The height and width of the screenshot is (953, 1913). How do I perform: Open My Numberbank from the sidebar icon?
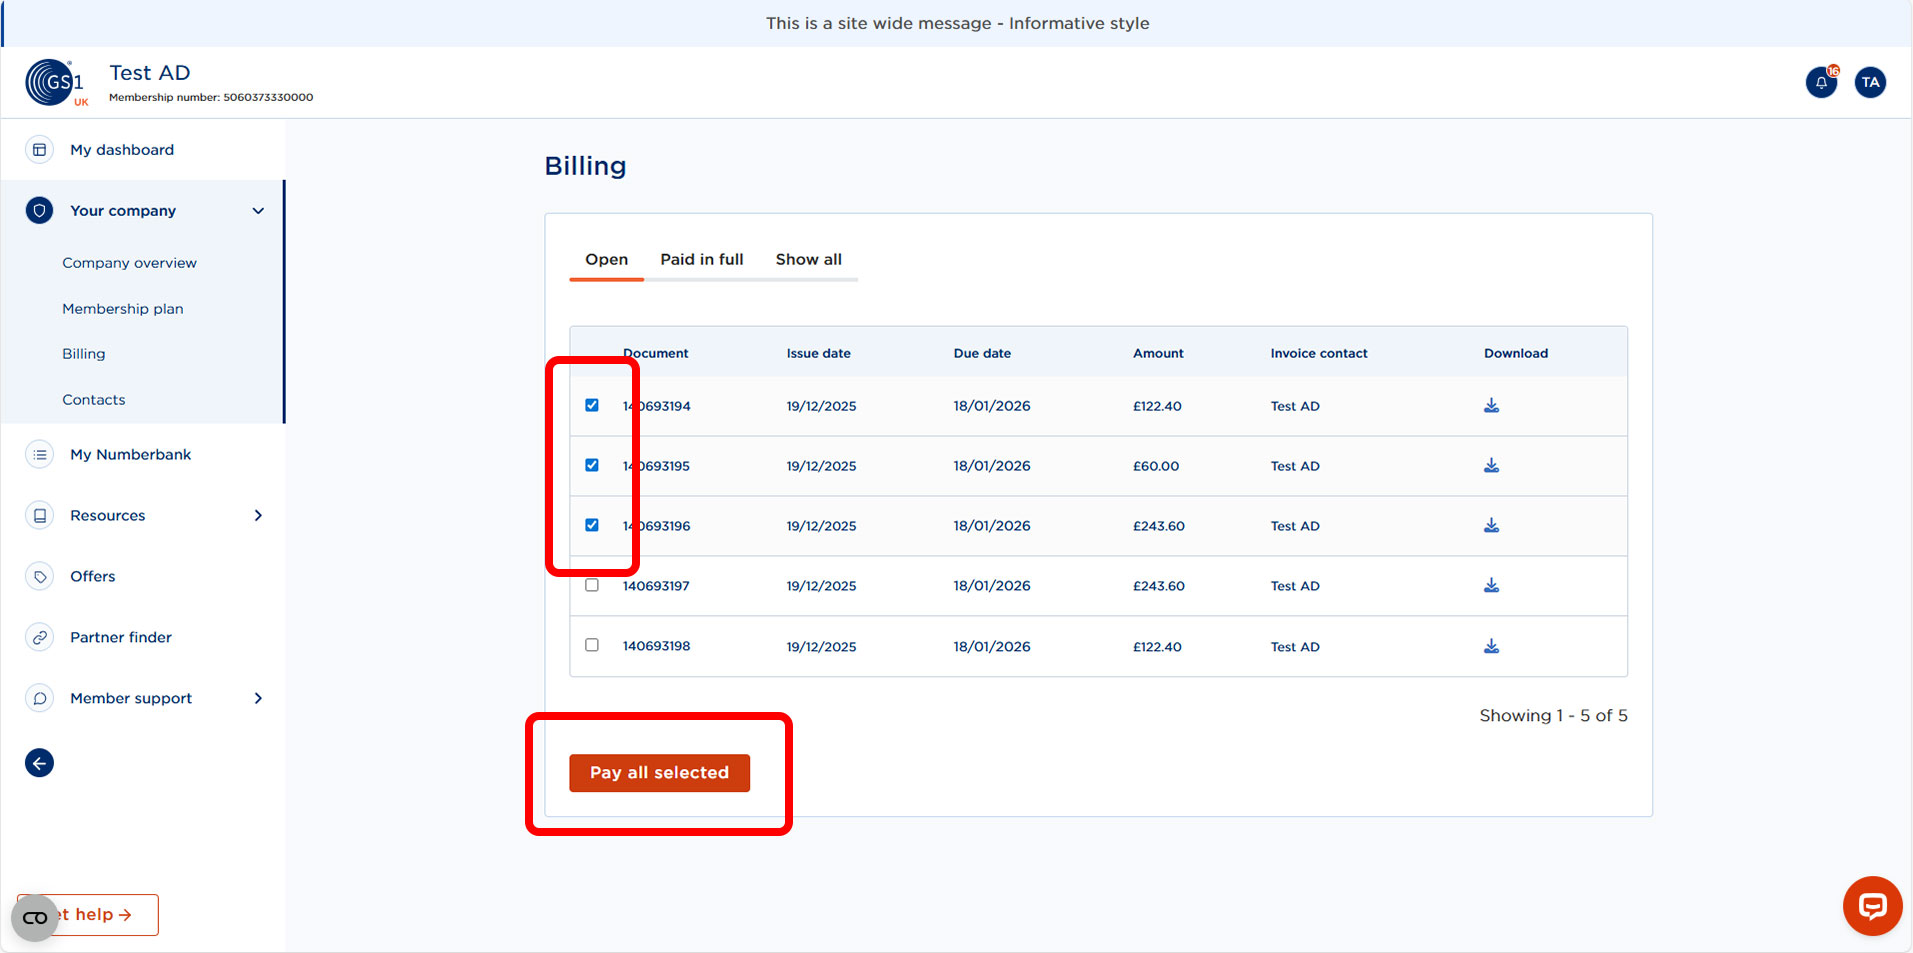coord(39,454)
